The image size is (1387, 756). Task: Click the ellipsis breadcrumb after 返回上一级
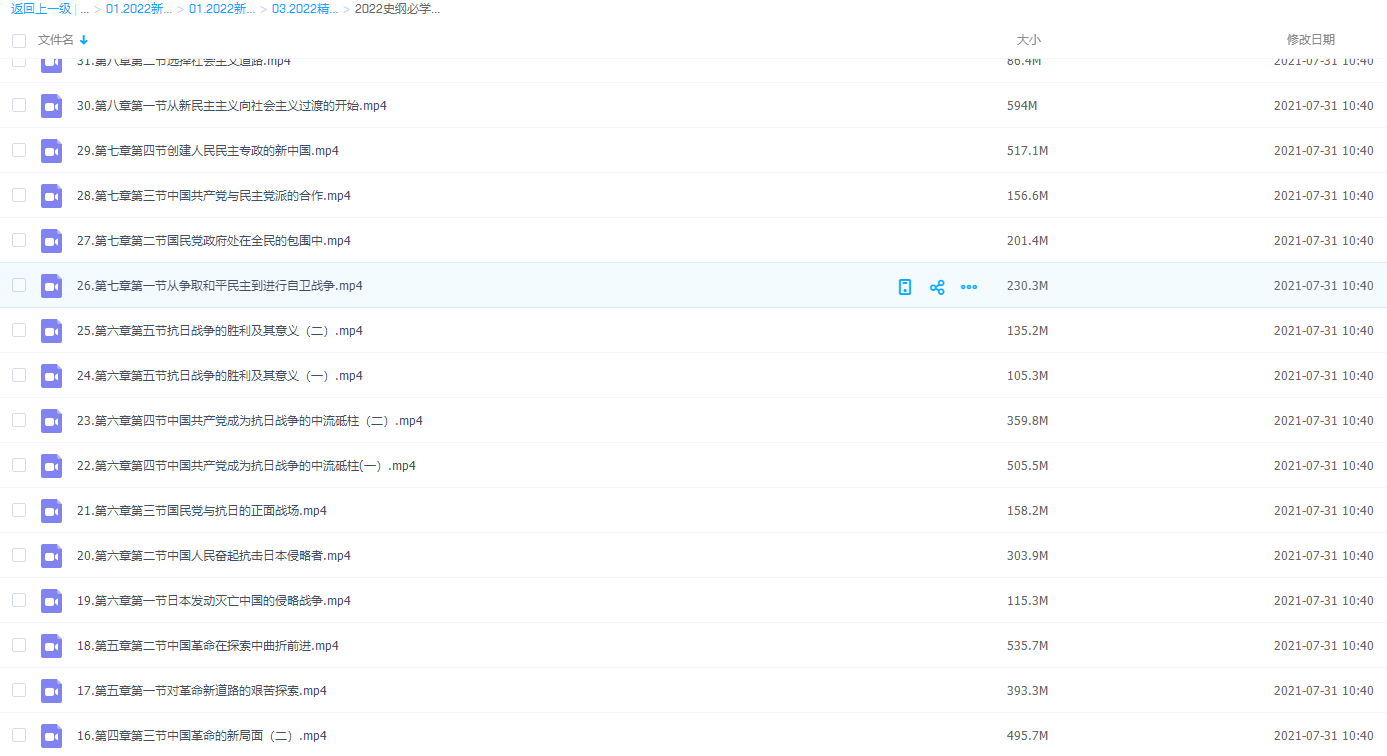pyautogui.click(x=84, y=9)
